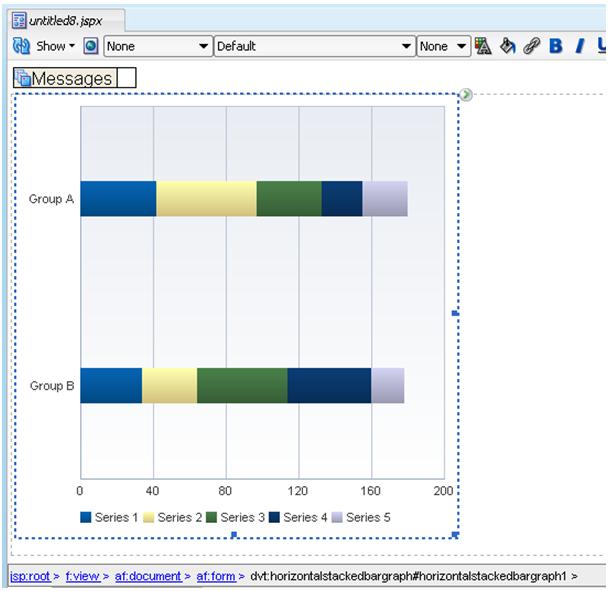The height and width of the screenshot is (591, 611).
Task: Click the browser preview globe icon
Action: 91,46
